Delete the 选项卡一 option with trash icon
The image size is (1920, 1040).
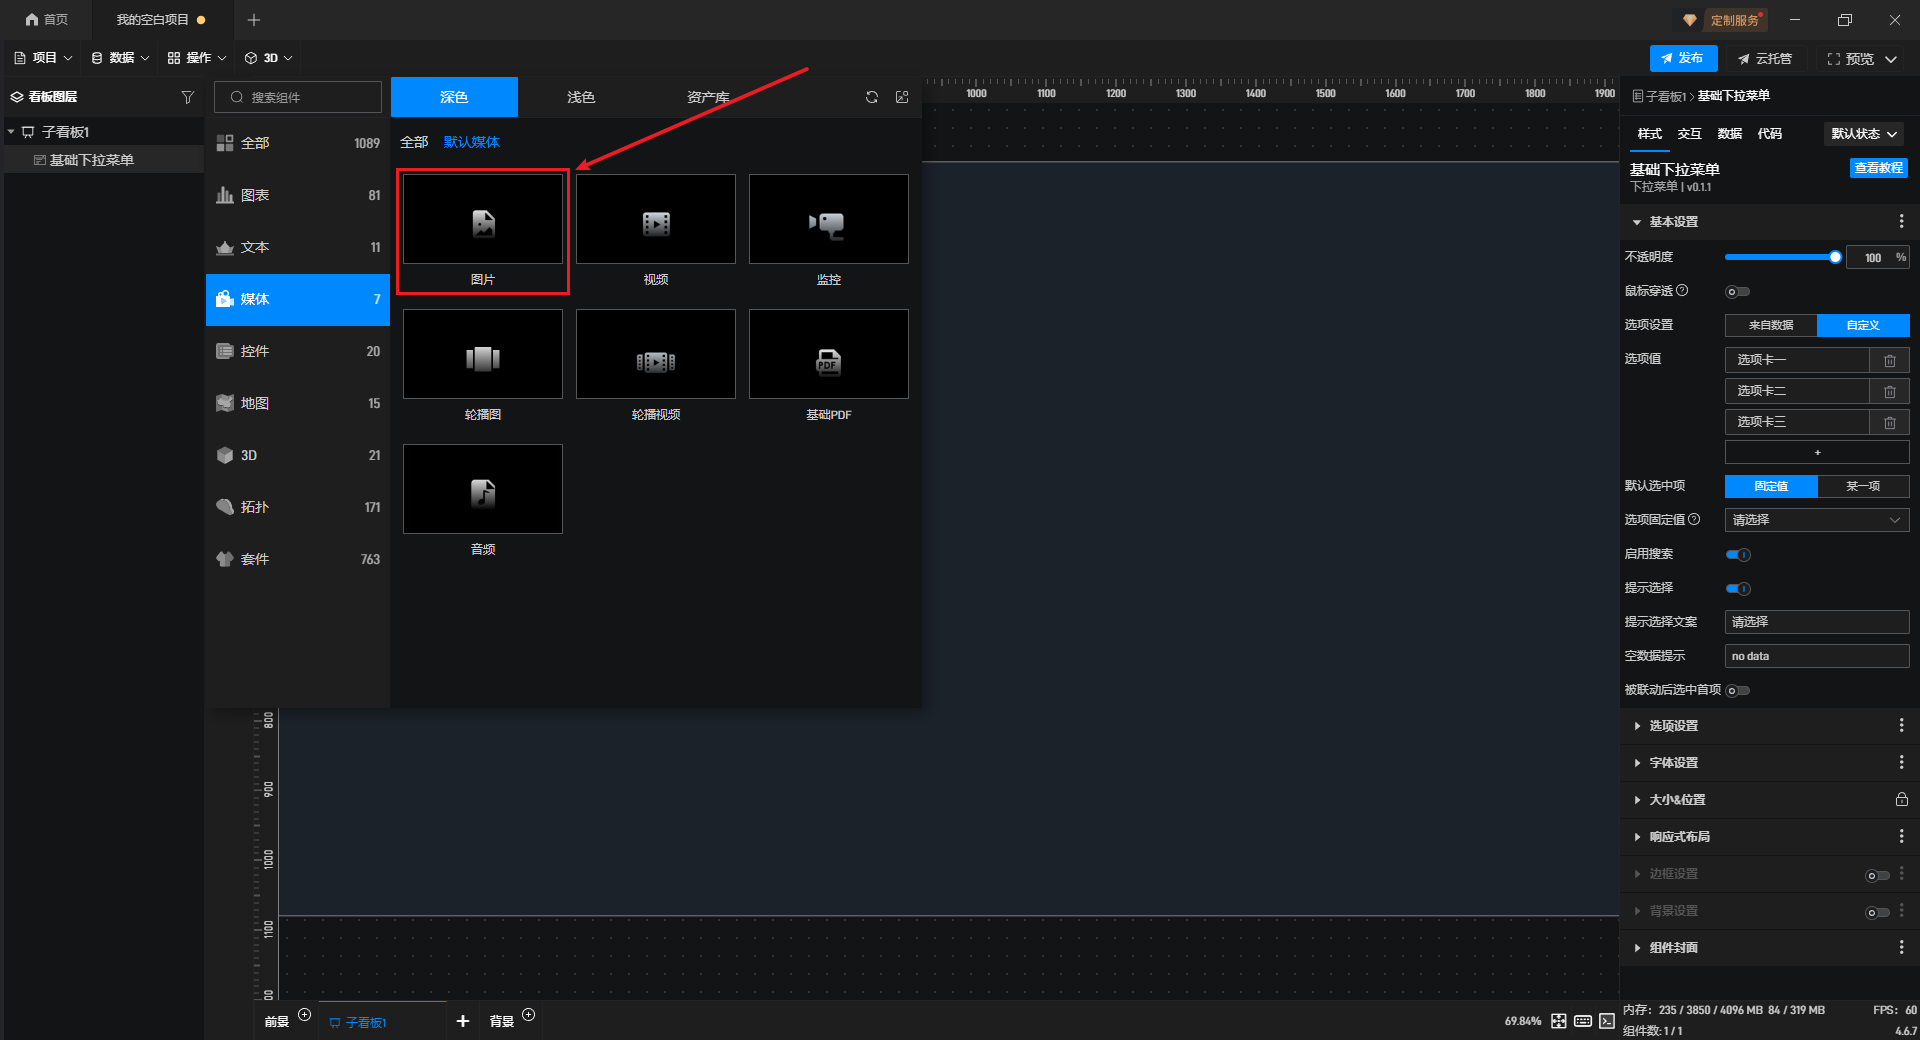click(x=1889, y=360)
